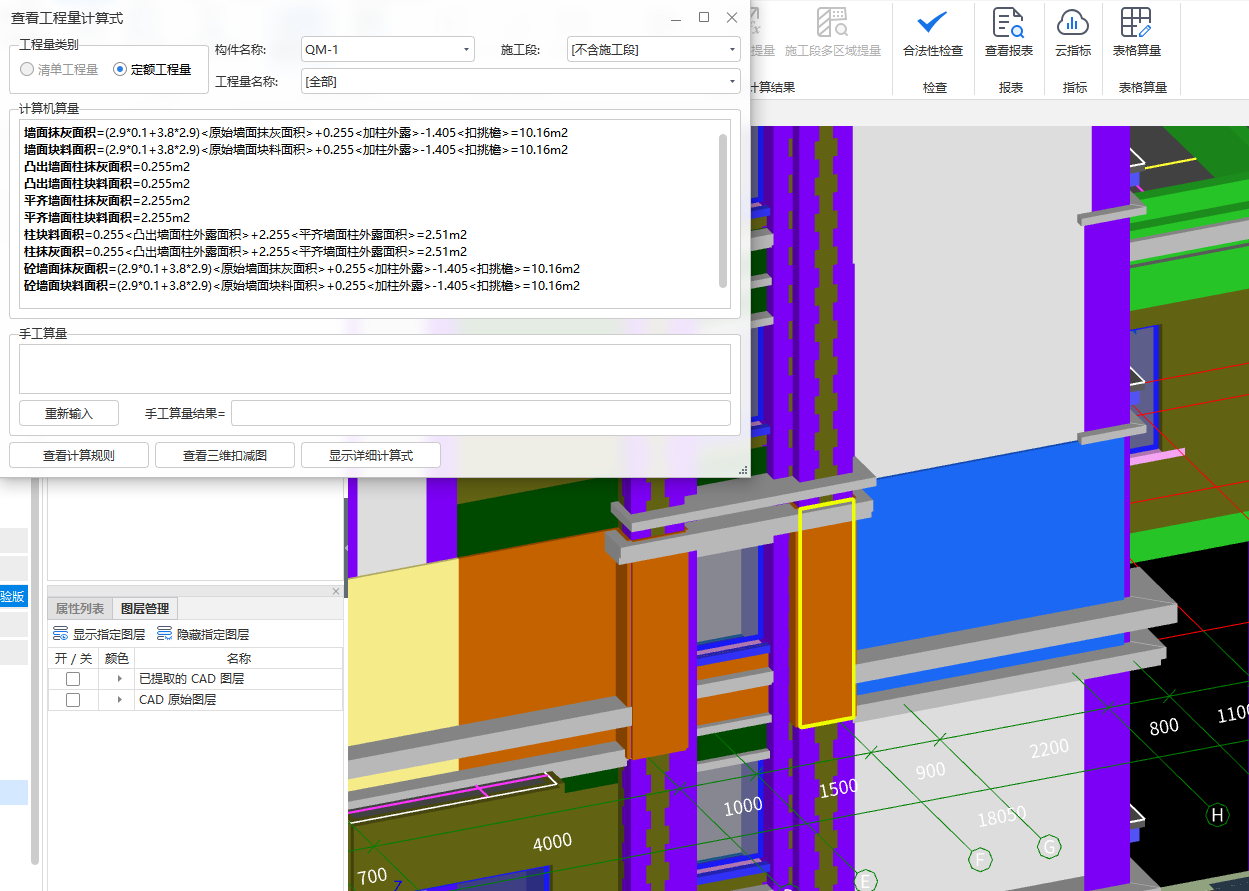The height and width of the screenshot is (891, 1249).
Task: Select the yellow-outlined orange wall panel
Action: click(x=826, y=612)
